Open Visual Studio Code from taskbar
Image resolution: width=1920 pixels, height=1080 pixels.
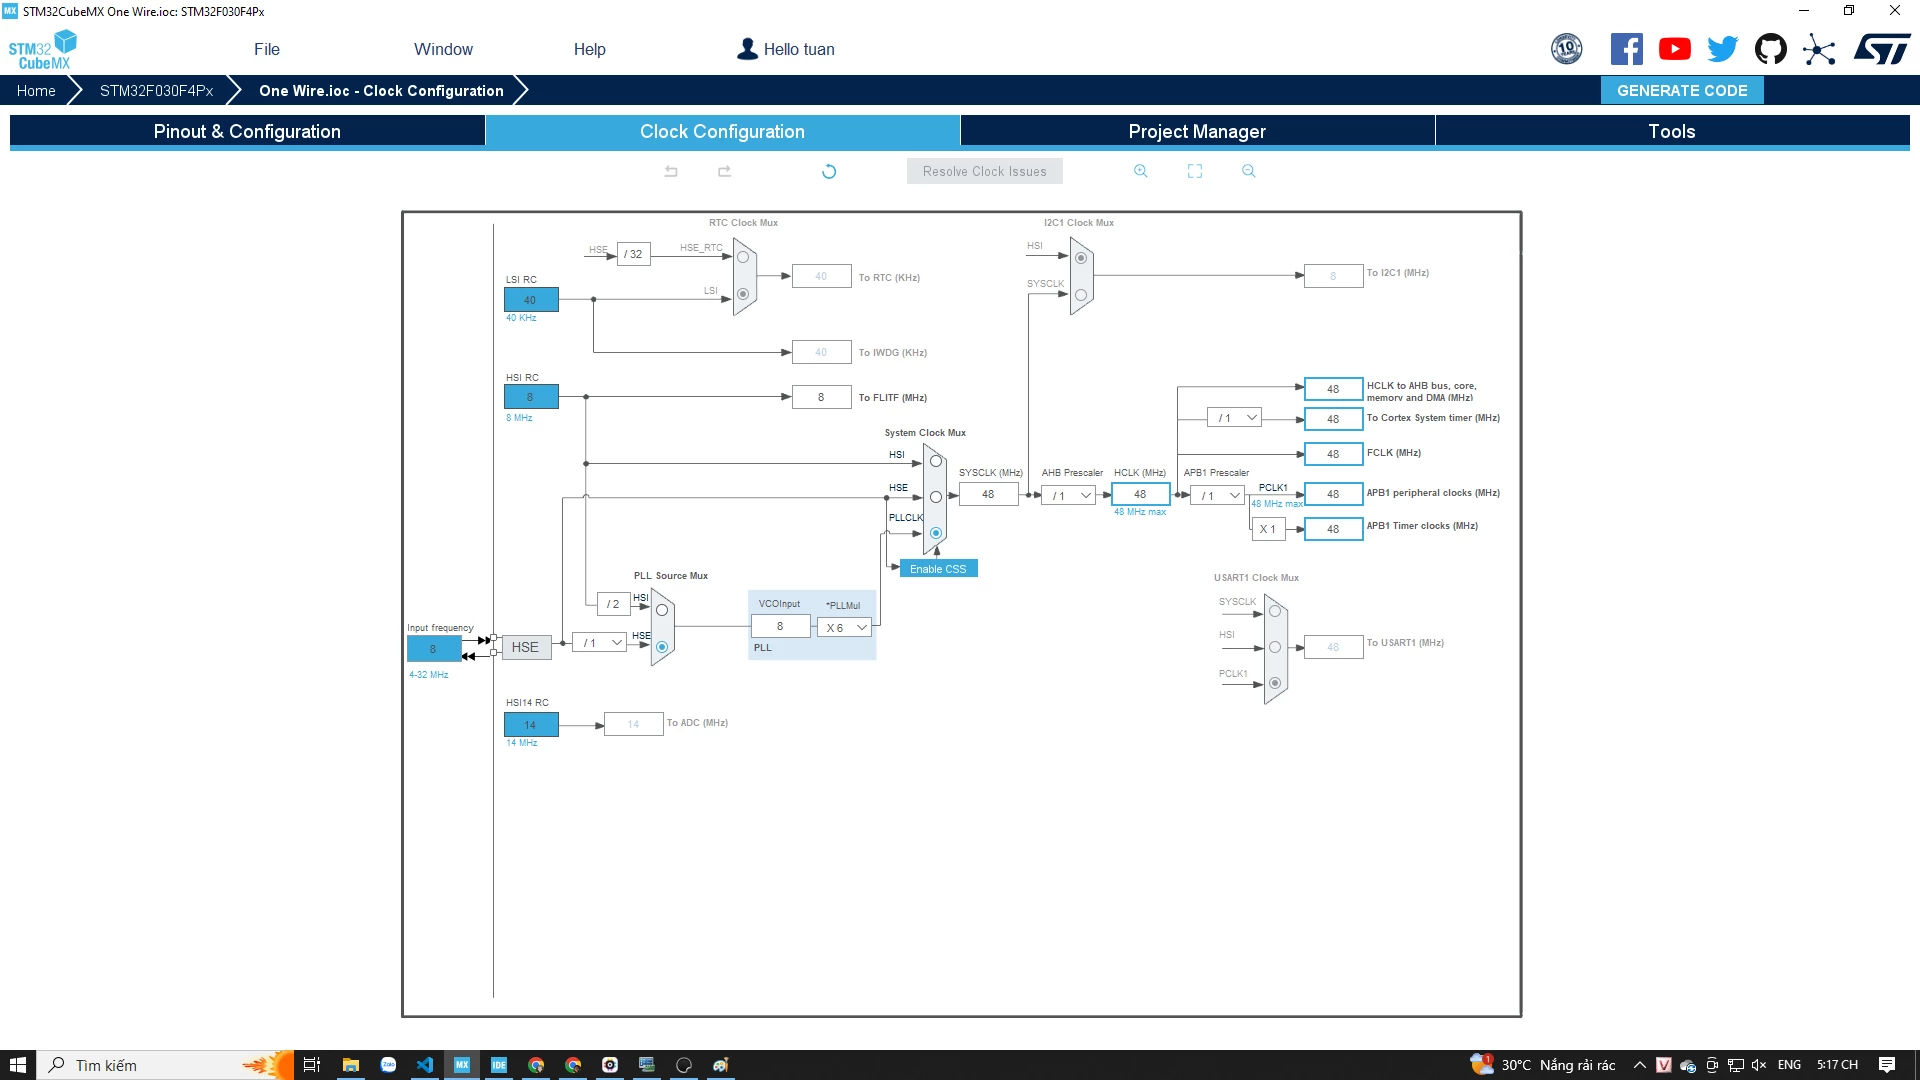[425, 1065]
